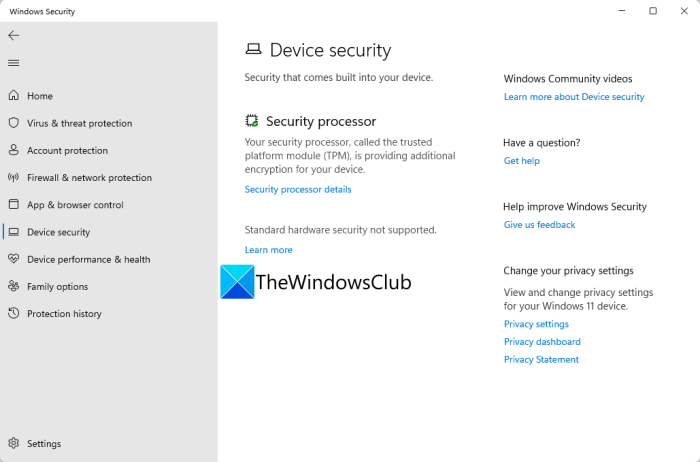Viewport: 700px width, 462px height.
Task: Click the Firewall & network protection icon
Action: point(14,177)
